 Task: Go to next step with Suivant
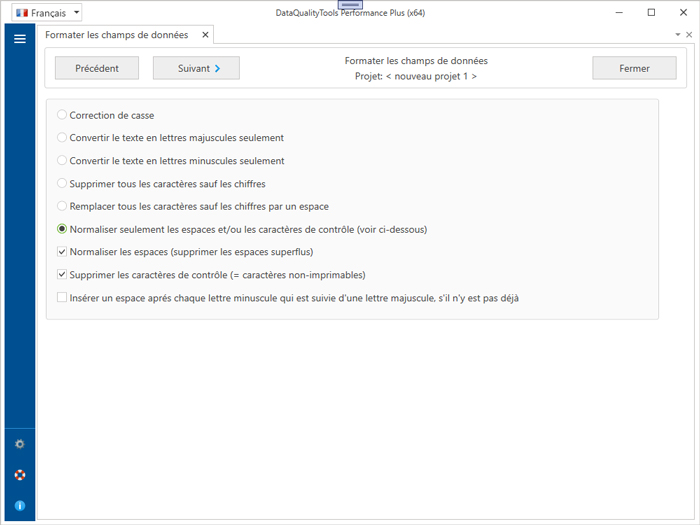pos(196,68)
